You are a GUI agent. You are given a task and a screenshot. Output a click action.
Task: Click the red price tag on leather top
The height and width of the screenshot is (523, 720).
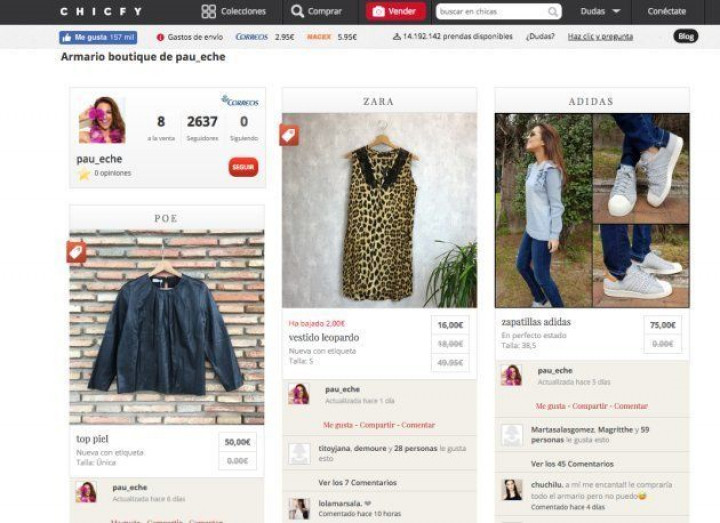pos(76,252)
